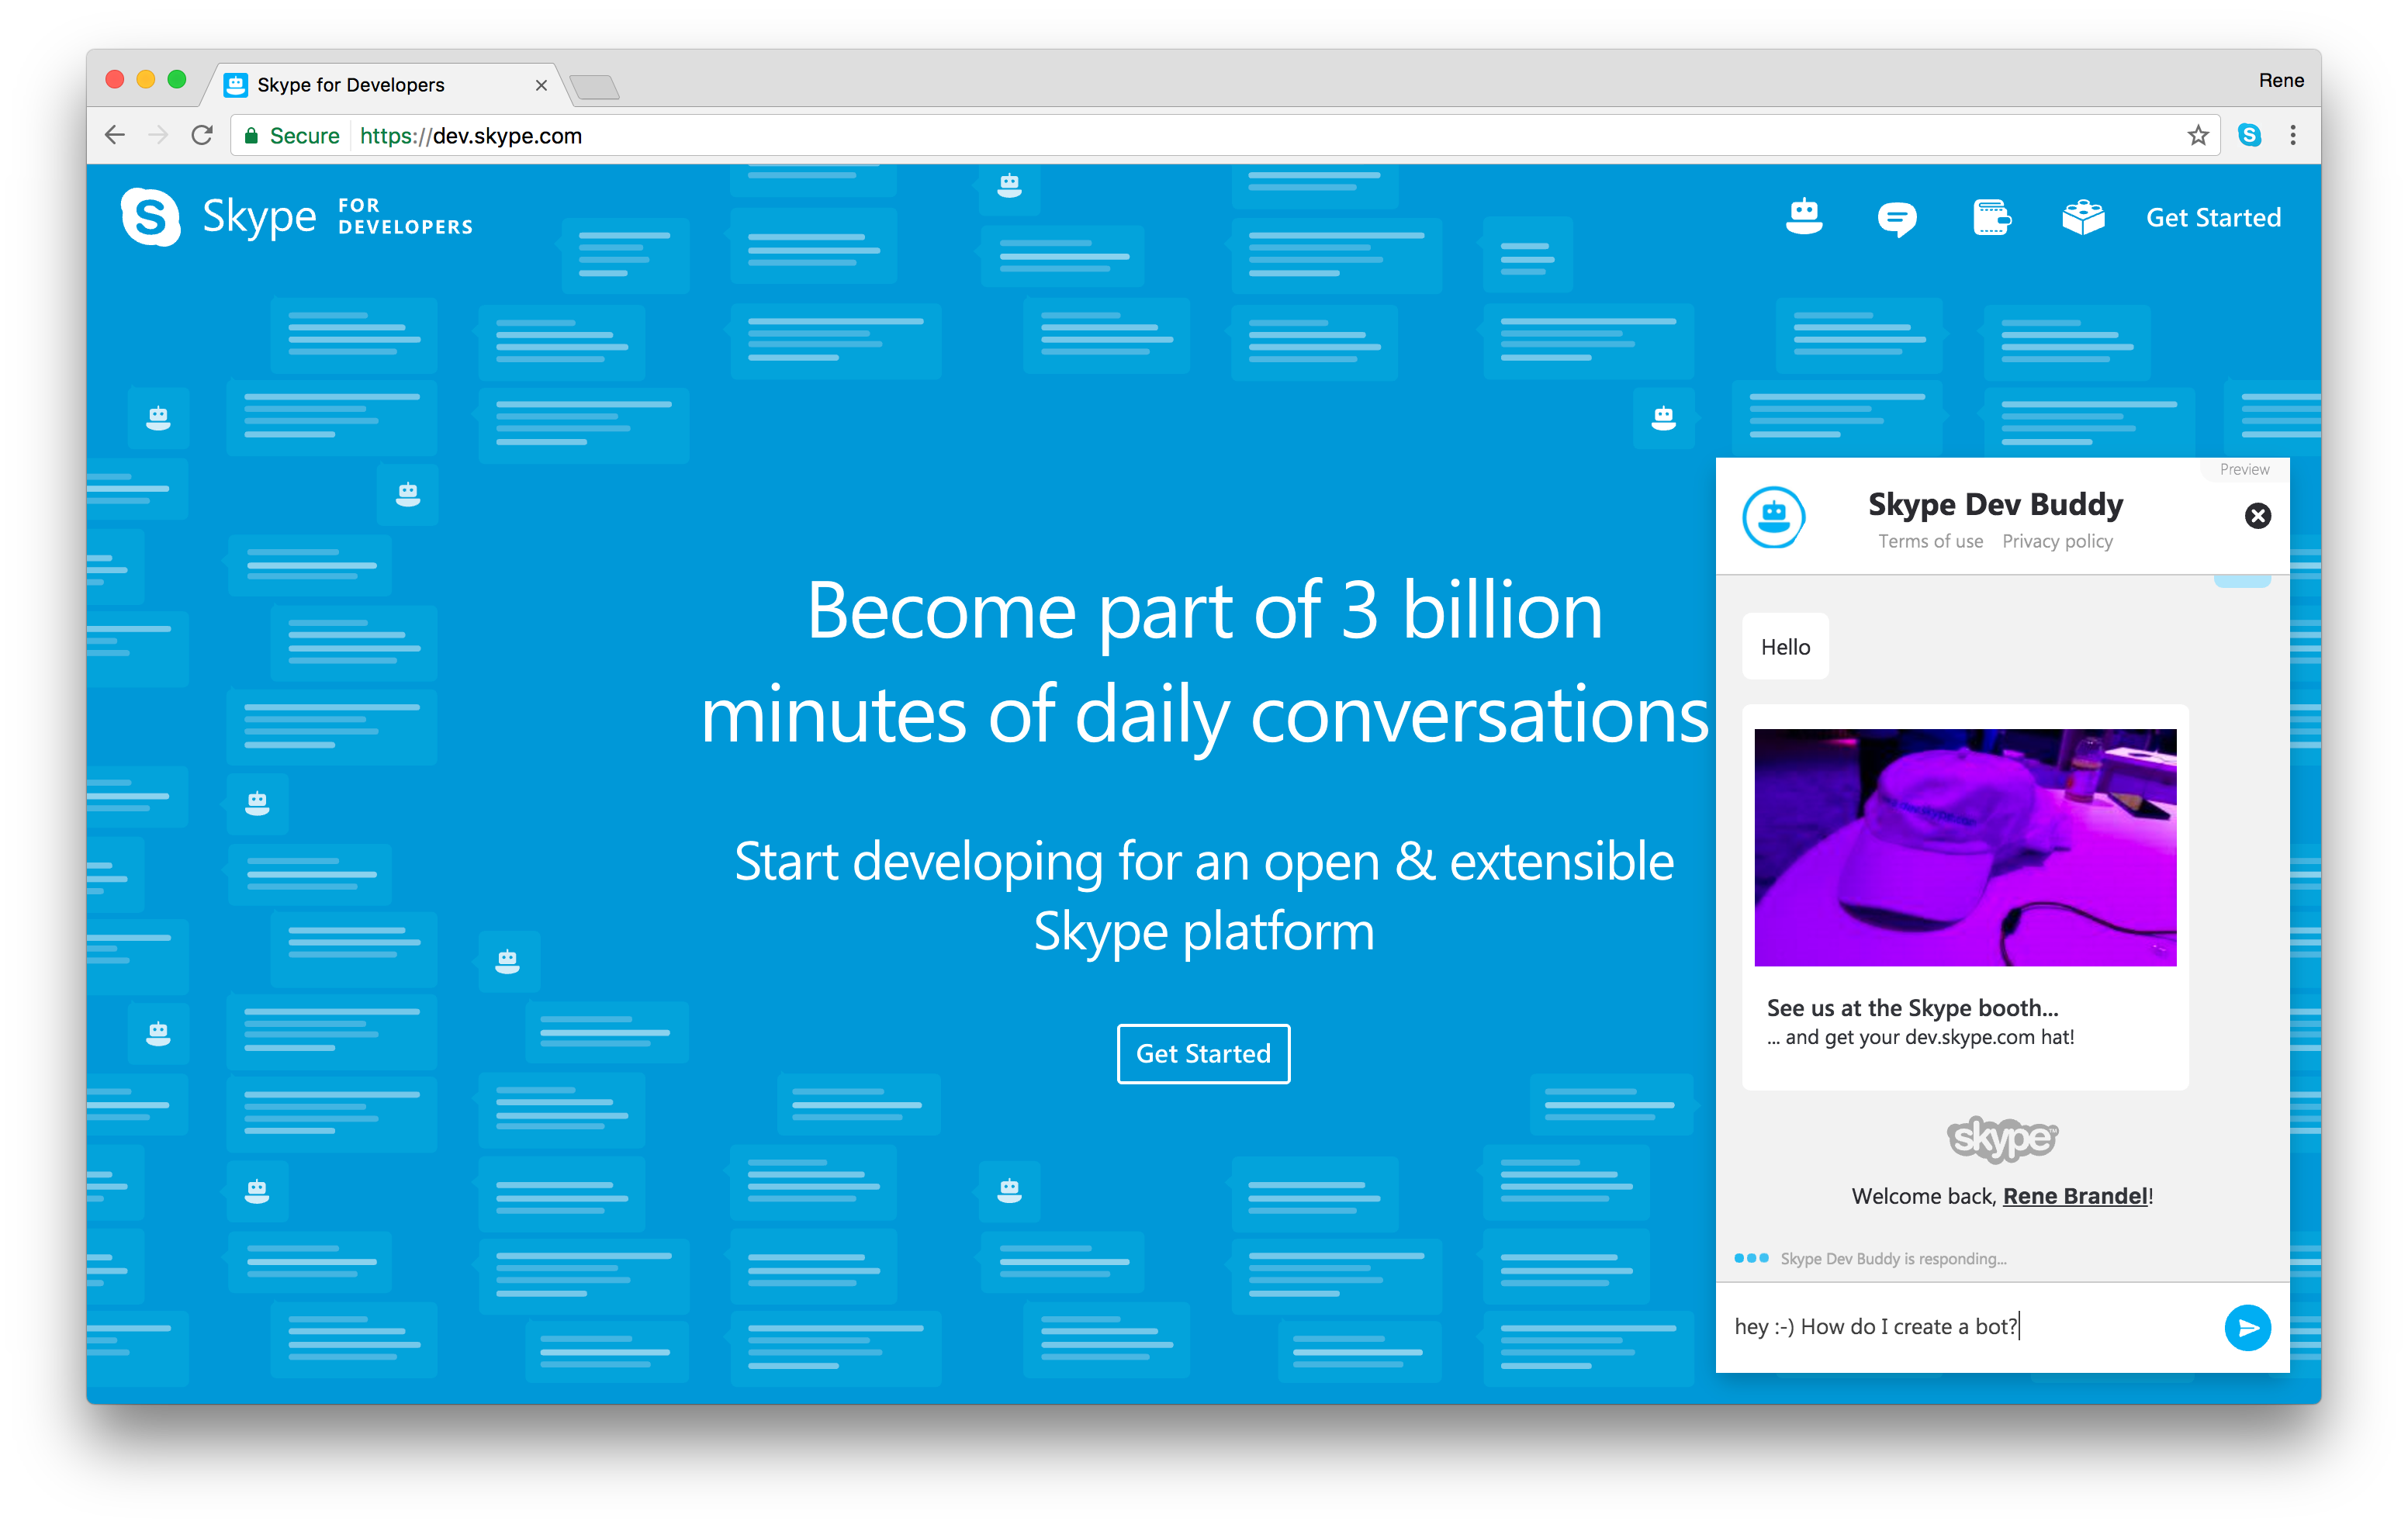Send the chat message with the arrow button

pyautogui.click(x=2247, y=1327)
